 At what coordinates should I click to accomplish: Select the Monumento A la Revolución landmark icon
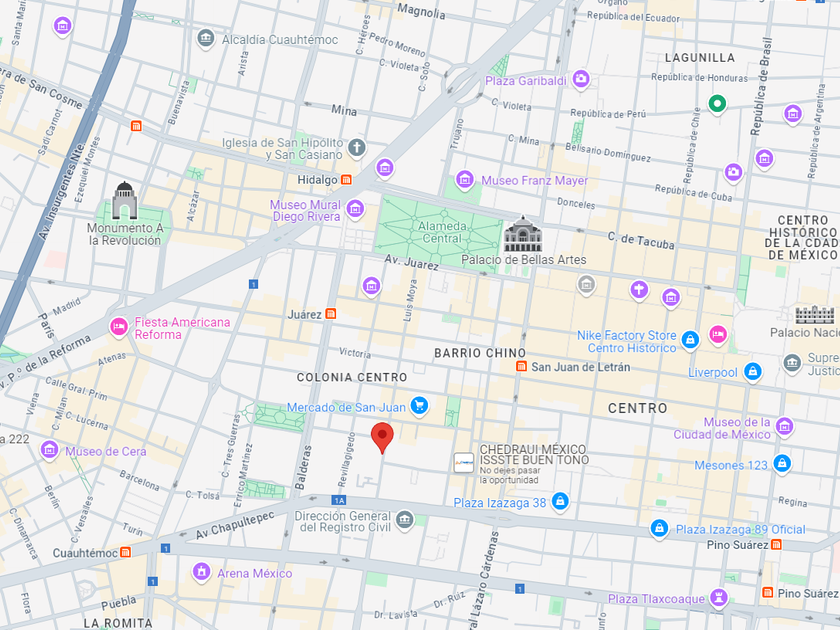click(x=124, y=200)
